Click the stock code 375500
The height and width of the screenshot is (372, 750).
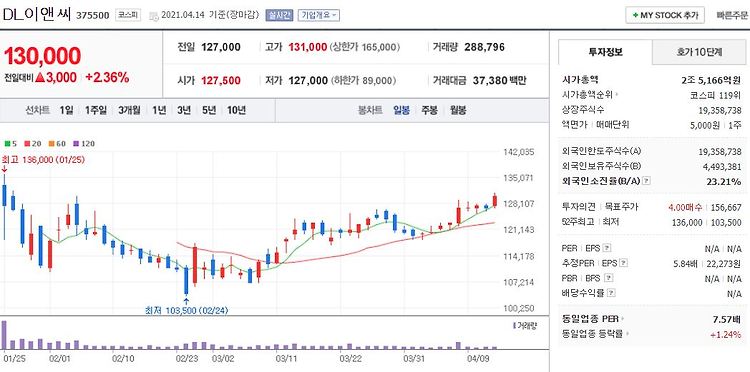point(93,15)
